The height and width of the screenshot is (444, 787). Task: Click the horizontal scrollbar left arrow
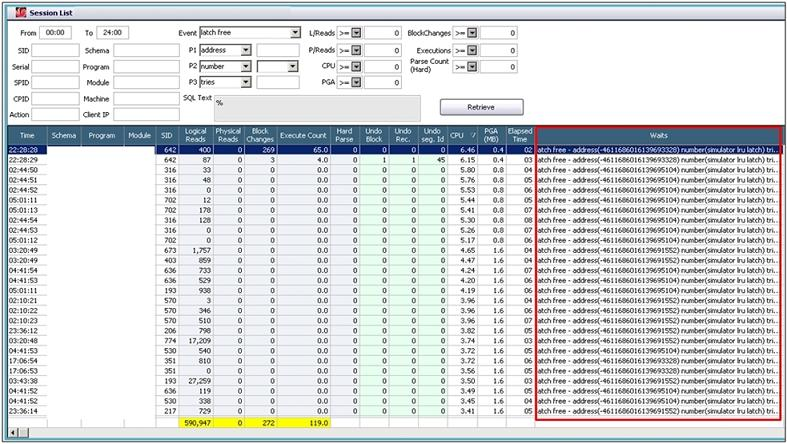pos(14,432)
